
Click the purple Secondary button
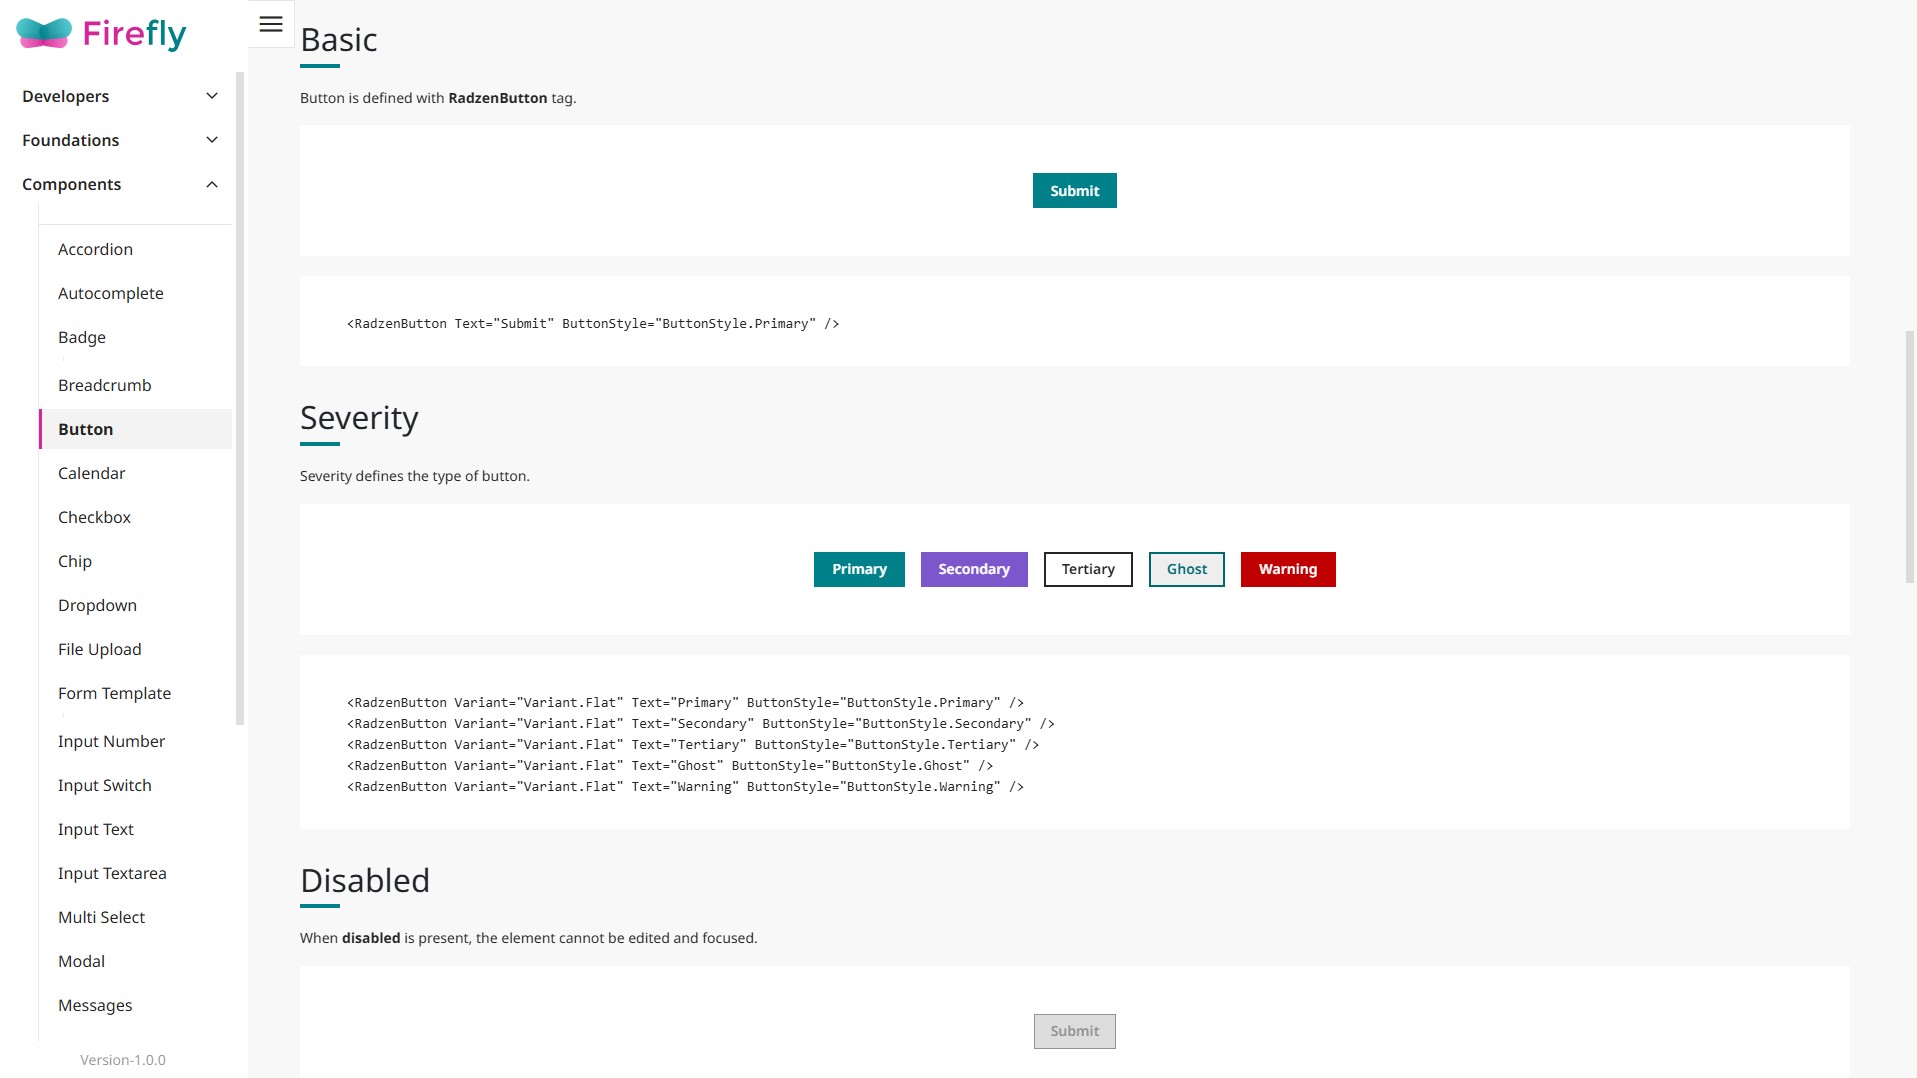tap(973, 569)
